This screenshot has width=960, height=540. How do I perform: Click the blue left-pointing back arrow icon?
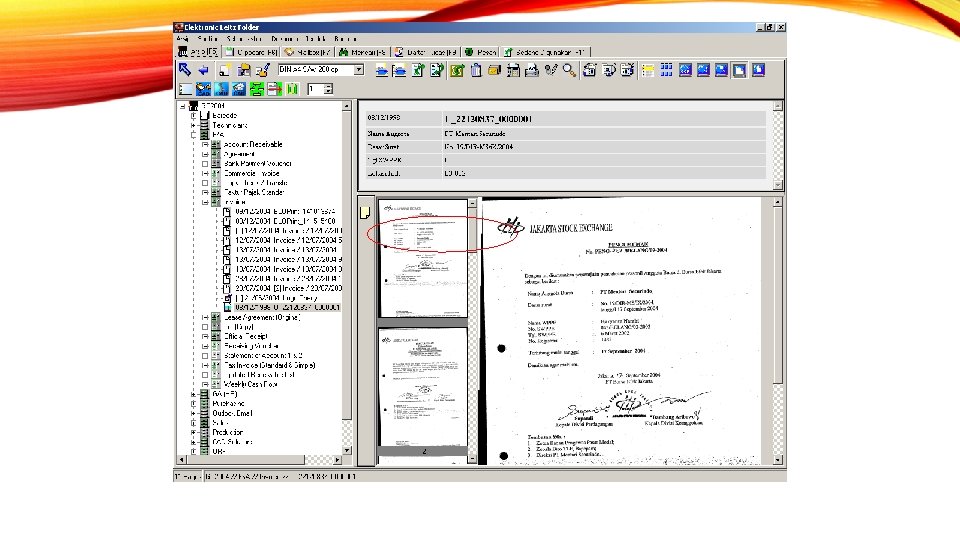click(203, 70)
